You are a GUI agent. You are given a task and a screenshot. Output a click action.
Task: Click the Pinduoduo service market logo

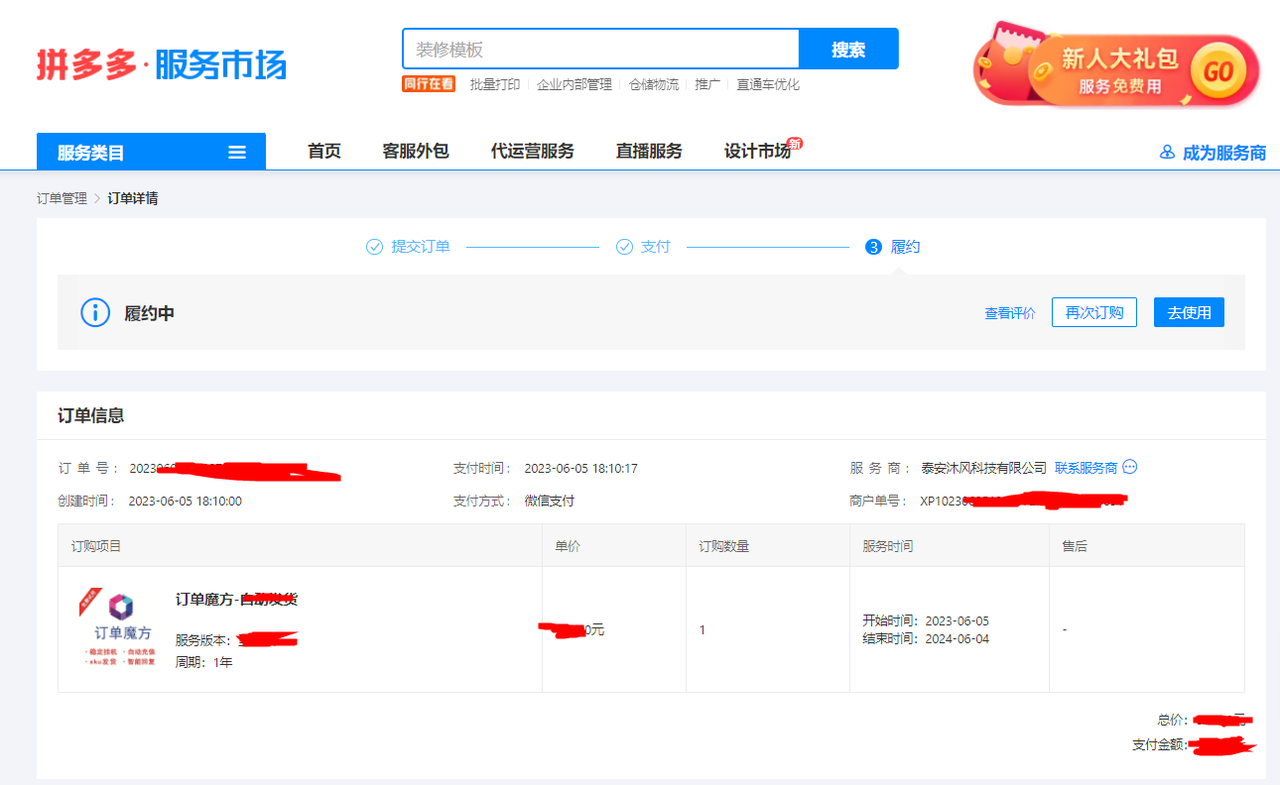(162, 64)
